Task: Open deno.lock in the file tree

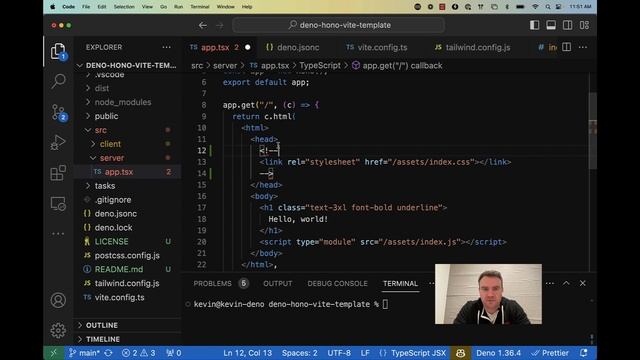Action: pyautogui.click(x=127, y=228)
